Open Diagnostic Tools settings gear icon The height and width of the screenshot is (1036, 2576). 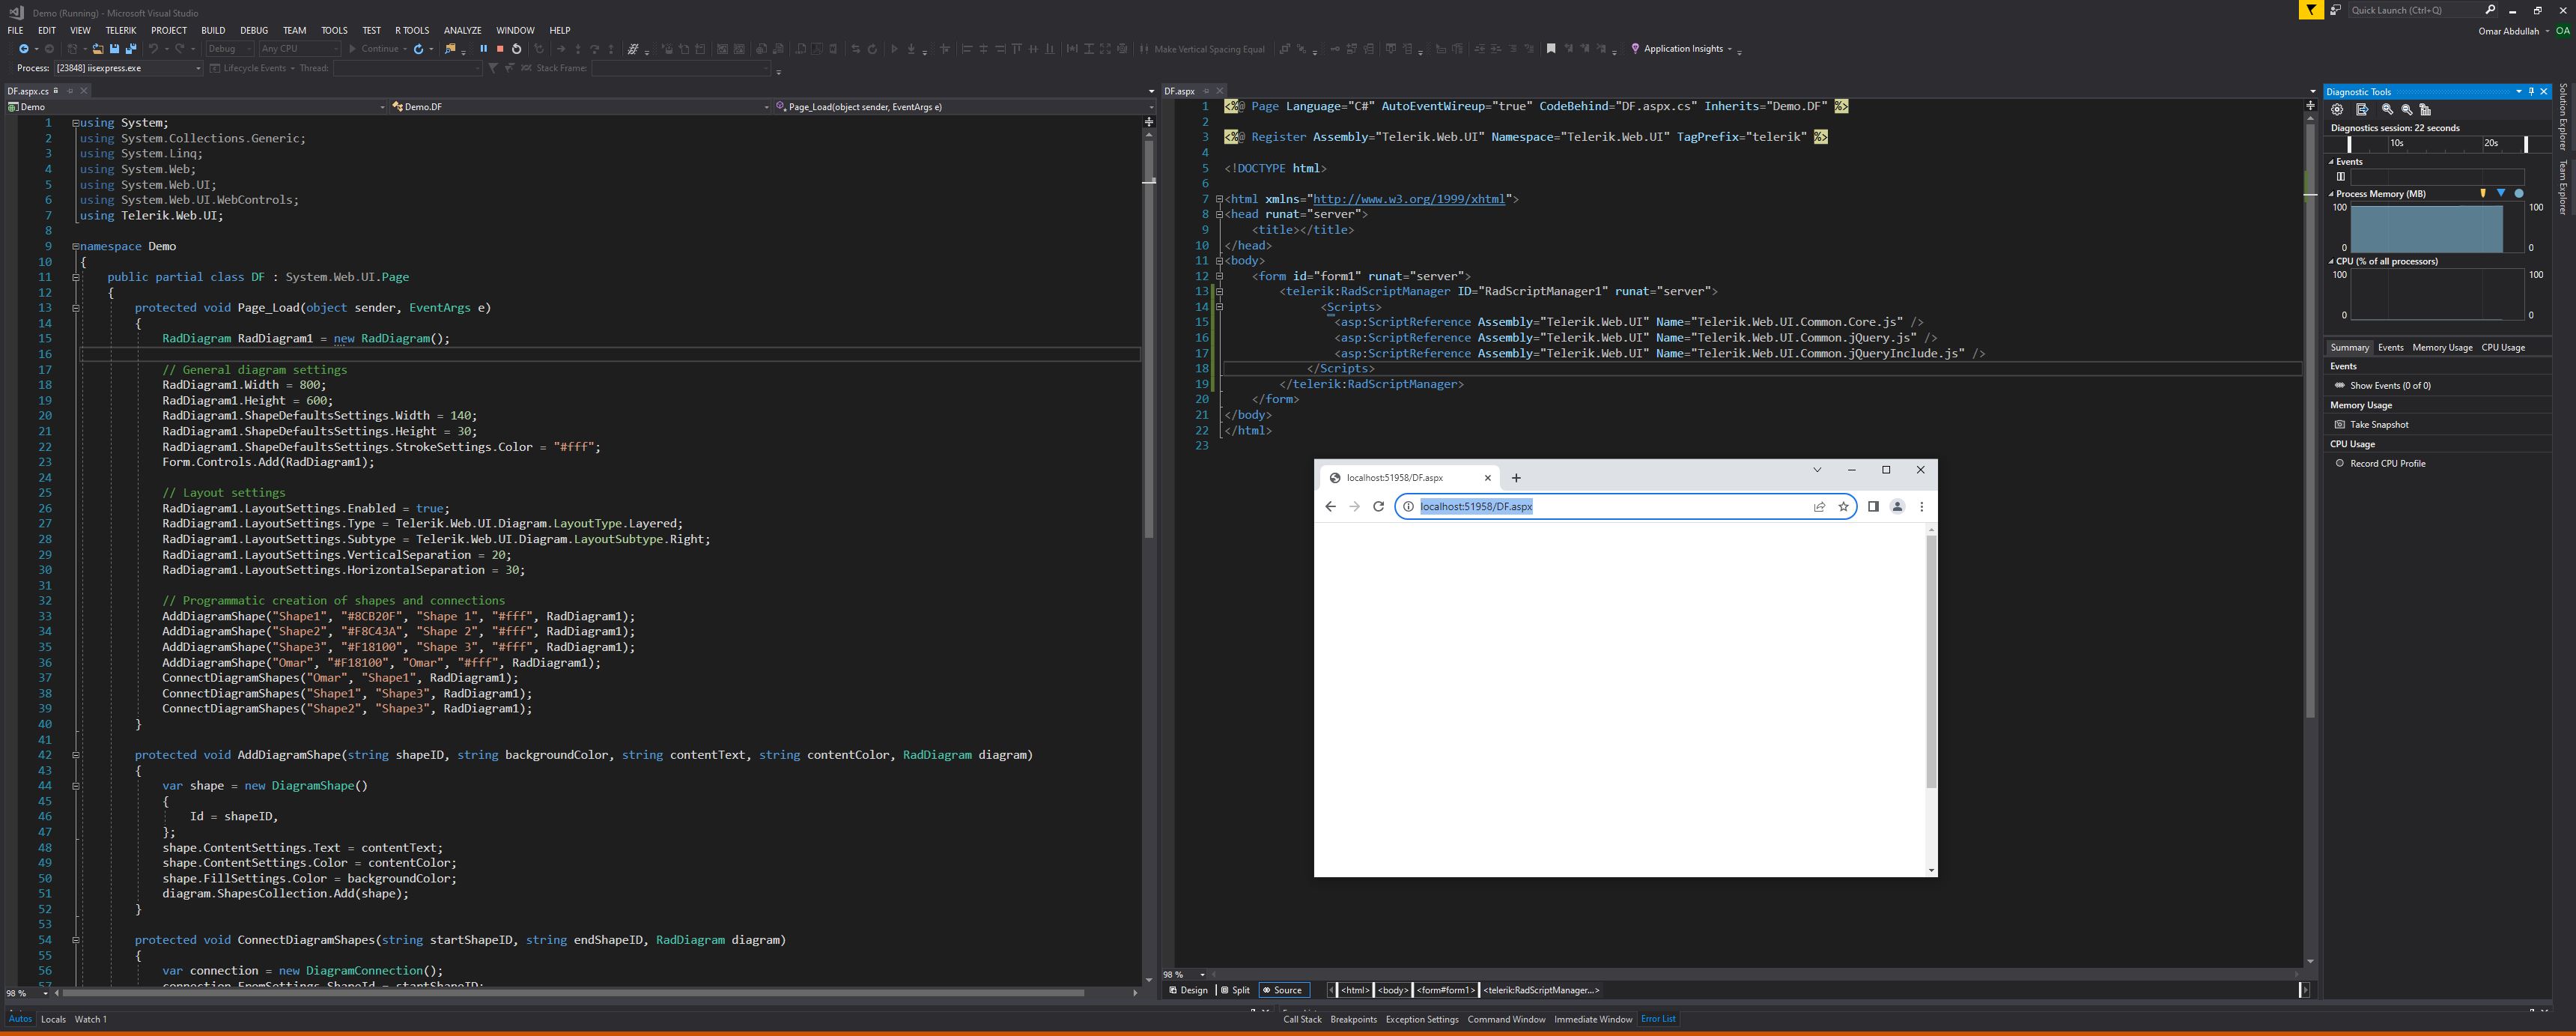(2337, 110)
